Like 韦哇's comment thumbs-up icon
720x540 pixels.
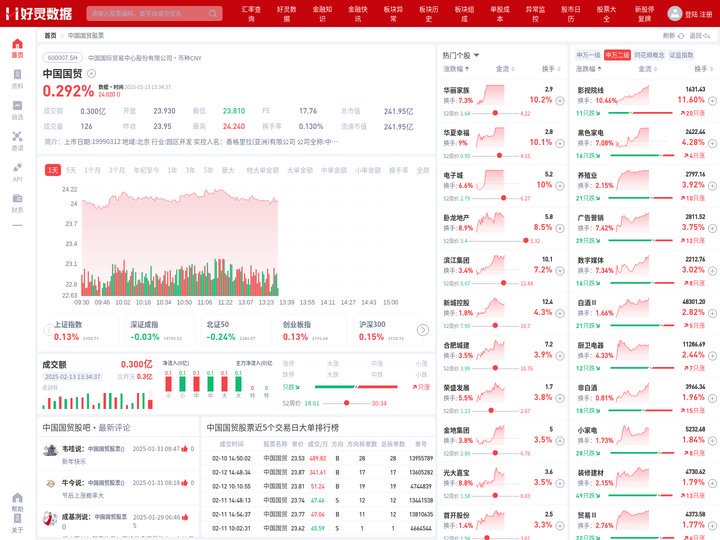185,449
